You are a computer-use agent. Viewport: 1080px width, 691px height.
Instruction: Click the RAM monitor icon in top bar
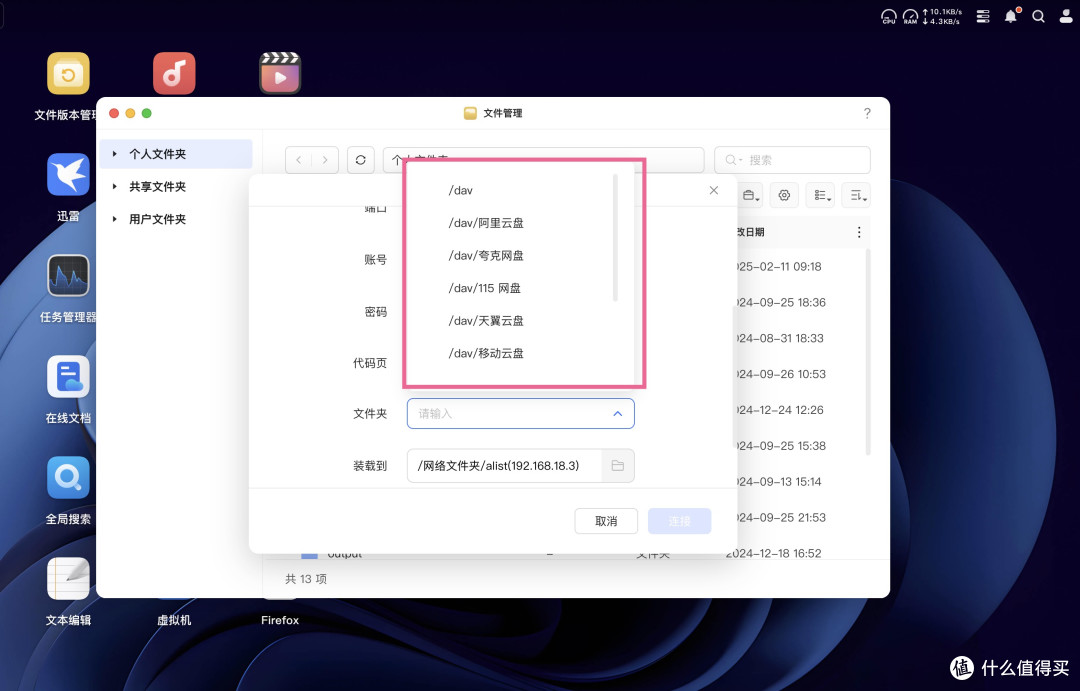(911, 17)
